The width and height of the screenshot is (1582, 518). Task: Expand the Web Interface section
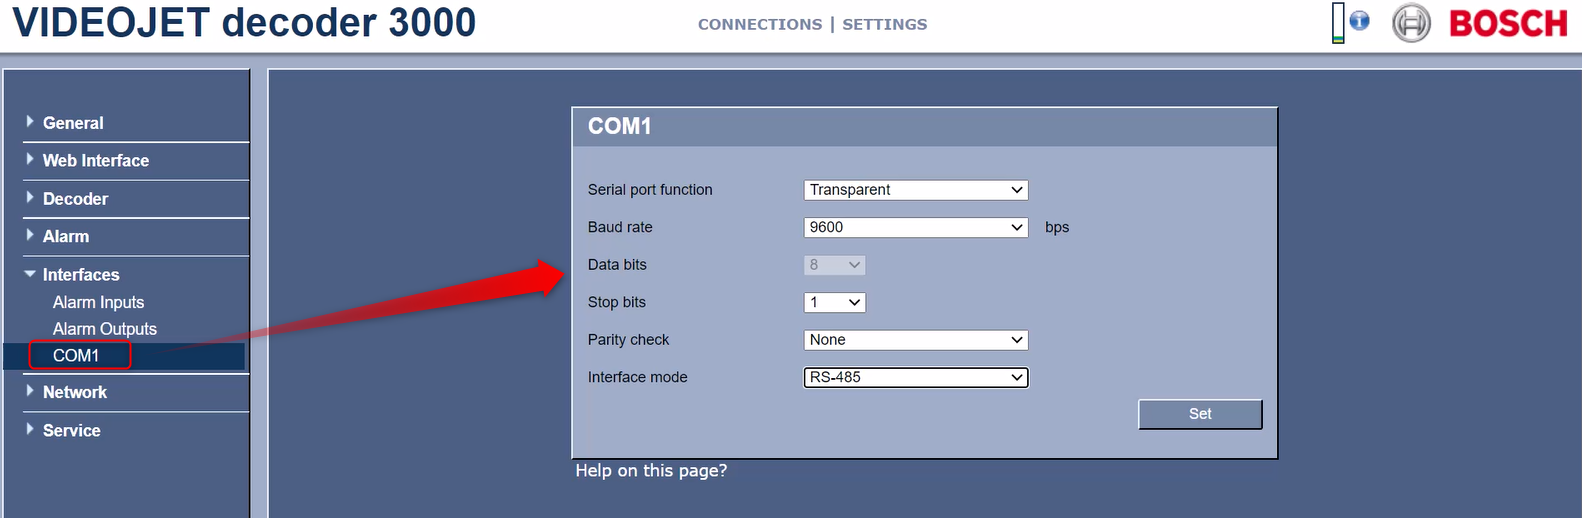point(95,161)
